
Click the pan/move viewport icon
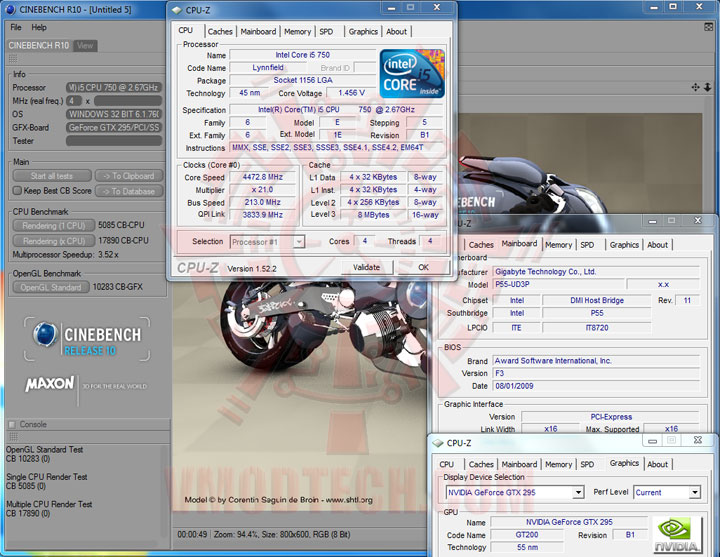696,88
